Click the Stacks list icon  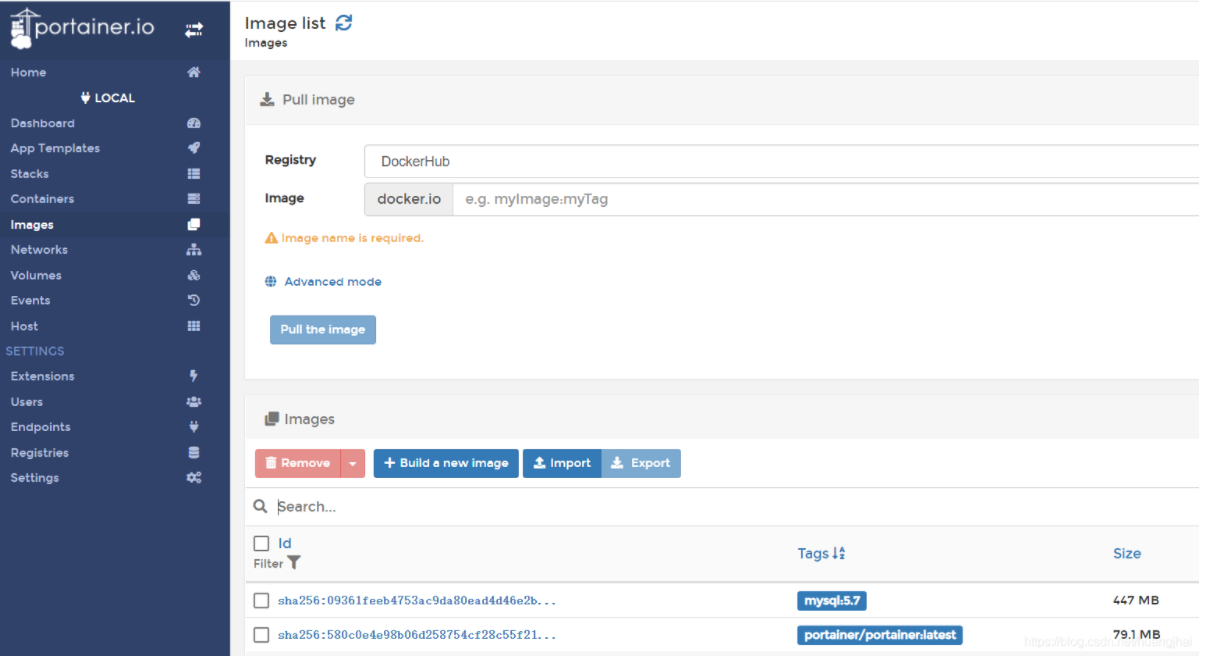[x=194, y=174]
